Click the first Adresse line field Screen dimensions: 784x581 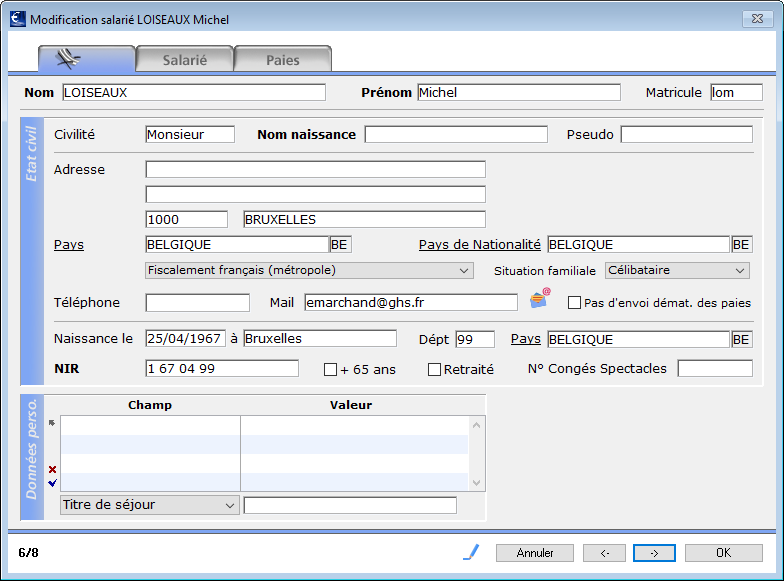point(316,169)
